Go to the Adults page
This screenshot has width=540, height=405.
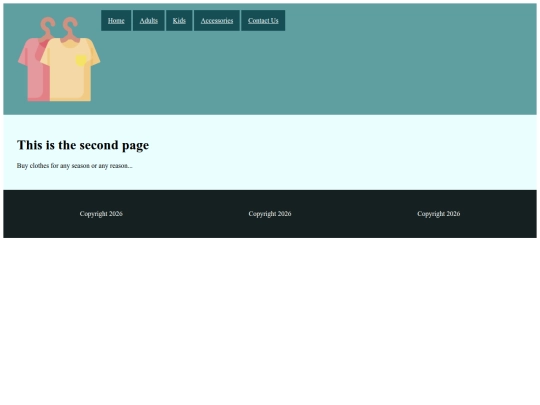click(149, 21)
